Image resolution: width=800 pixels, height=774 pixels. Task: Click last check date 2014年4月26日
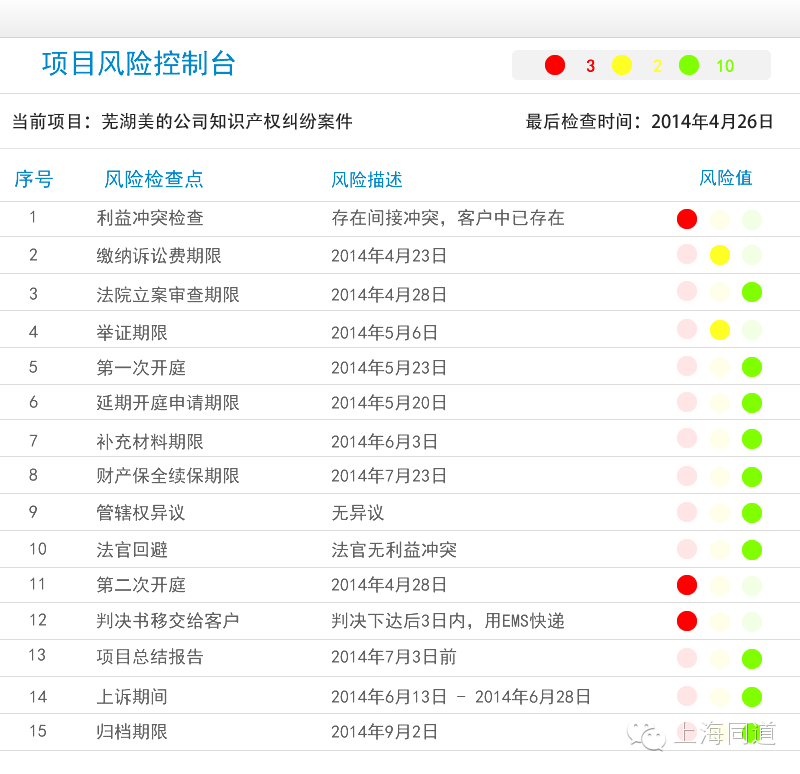712,121
